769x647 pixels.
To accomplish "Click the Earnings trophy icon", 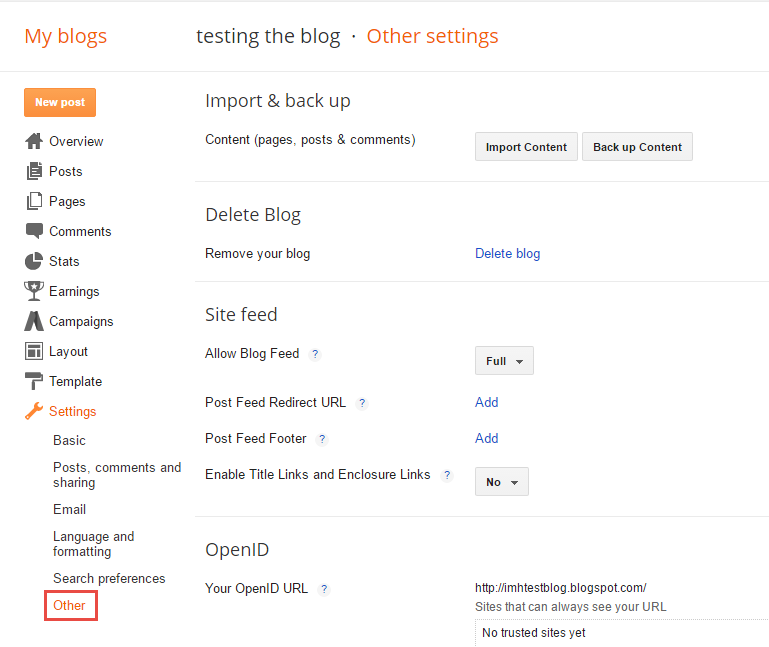I will pyautogui.click(x=34, y=291).
